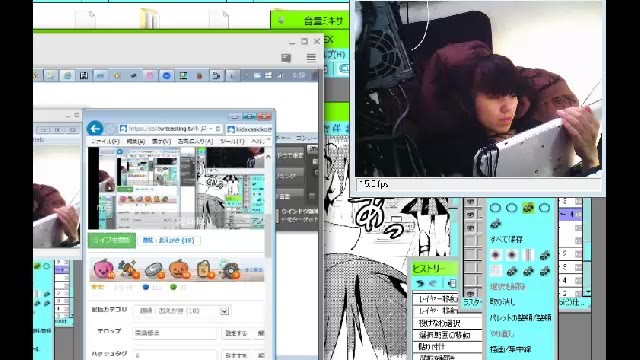Click layer list scroll-down arrow

click(x=587, y=291)
